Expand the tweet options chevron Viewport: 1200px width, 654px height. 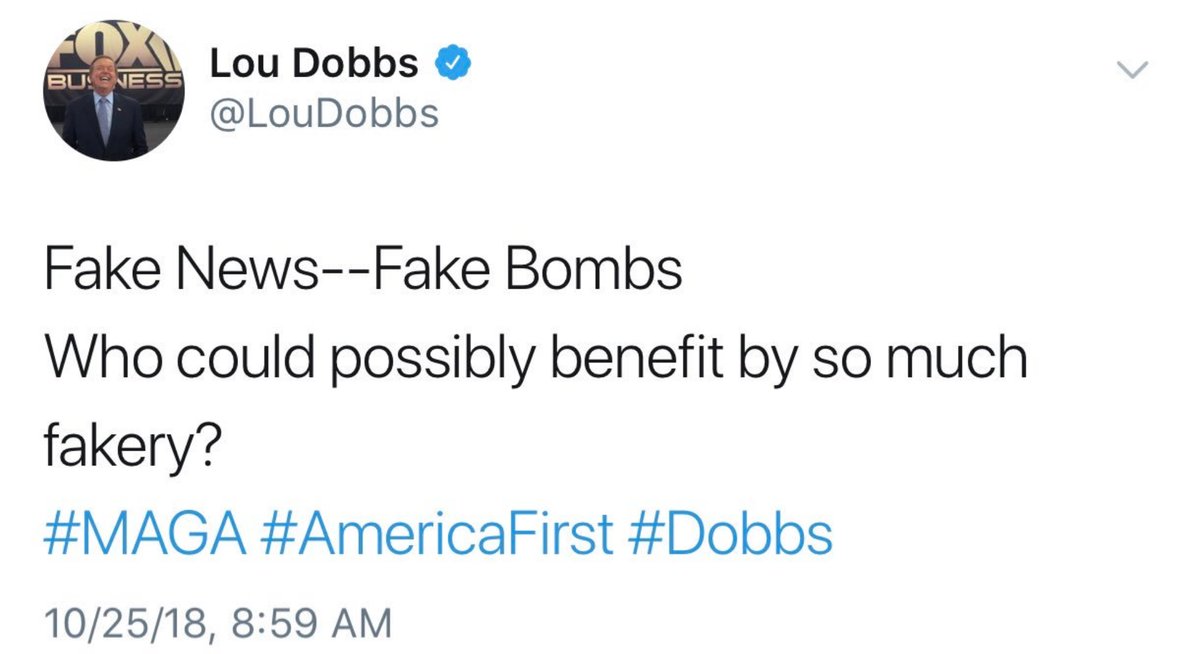click(x=1131, y=70)
